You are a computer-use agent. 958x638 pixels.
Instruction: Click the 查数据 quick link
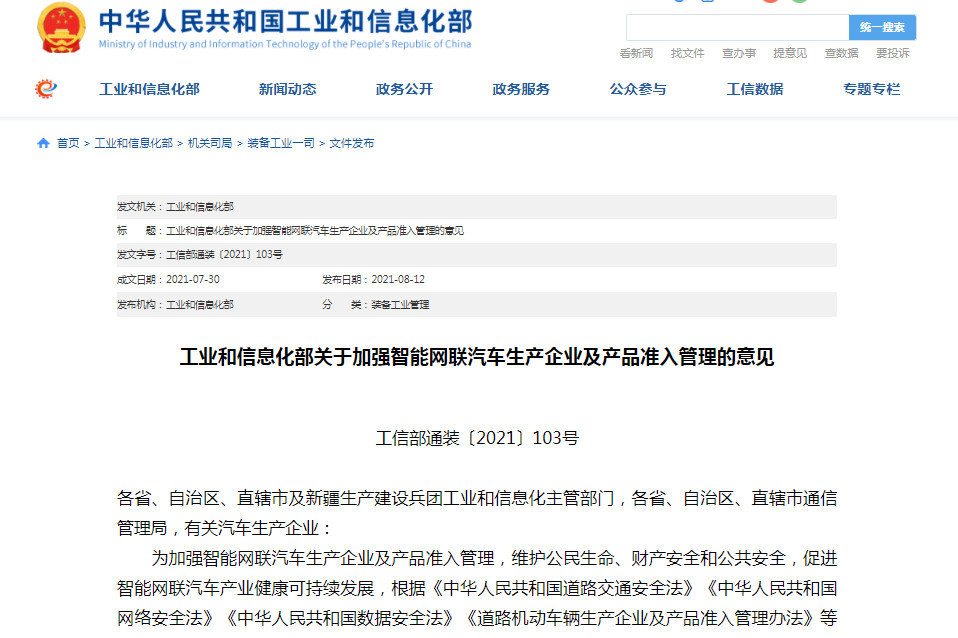tap(841, 53)
